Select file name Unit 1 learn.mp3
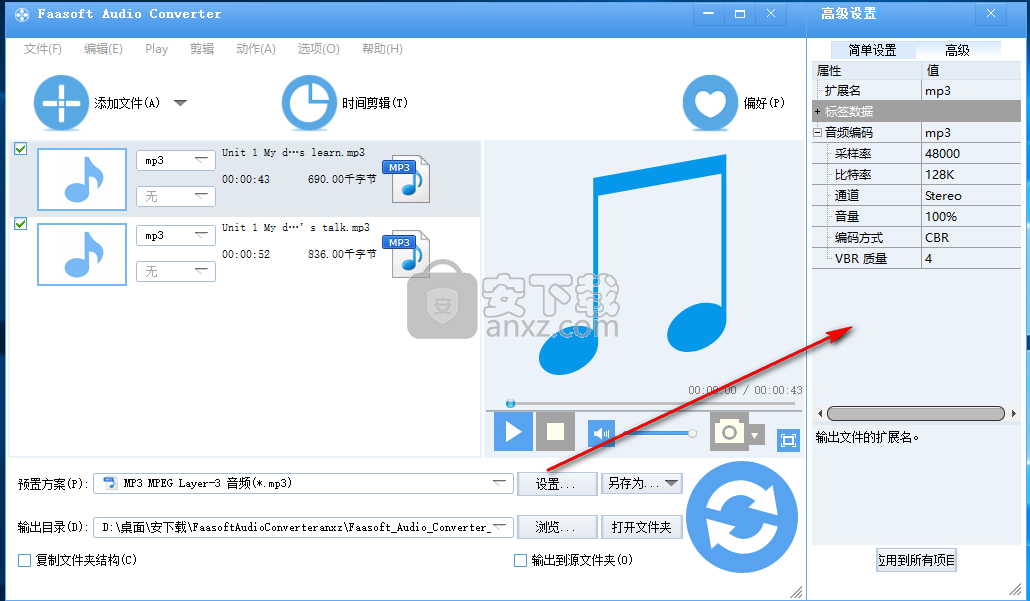 (x=293, y=152)
